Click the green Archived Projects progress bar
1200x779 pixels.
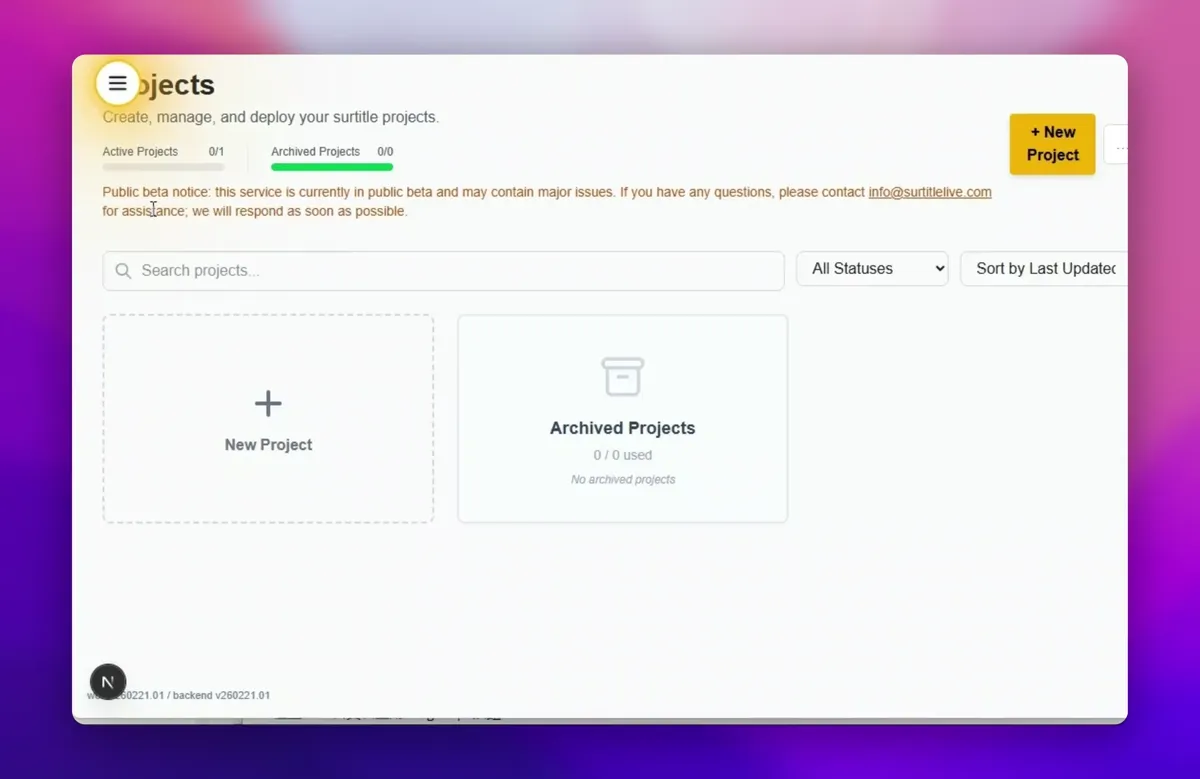(x=332, y=168)
